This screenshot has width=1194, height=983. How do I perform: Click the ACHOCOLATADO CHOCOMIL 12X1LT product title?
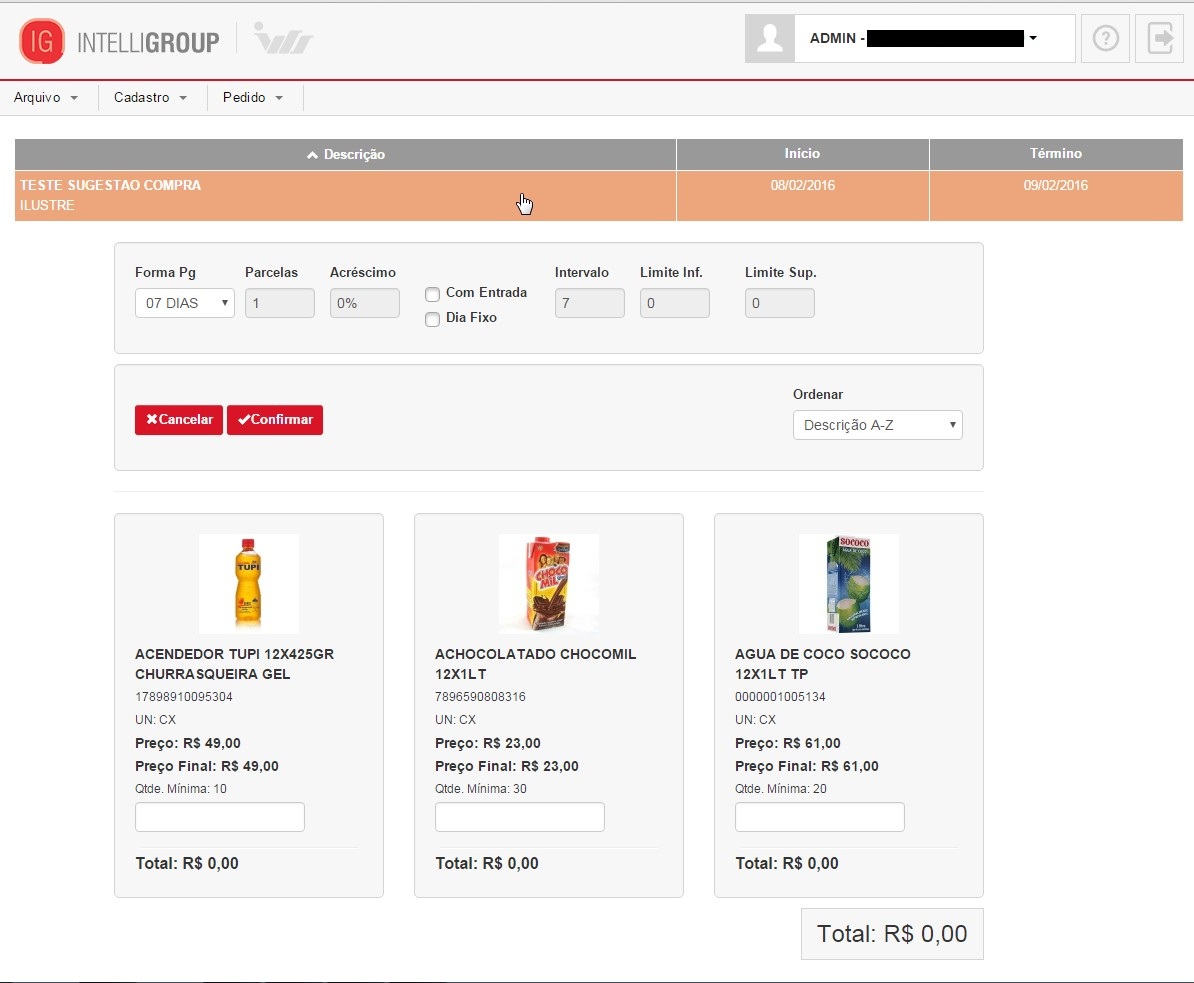tap(536, 664)
